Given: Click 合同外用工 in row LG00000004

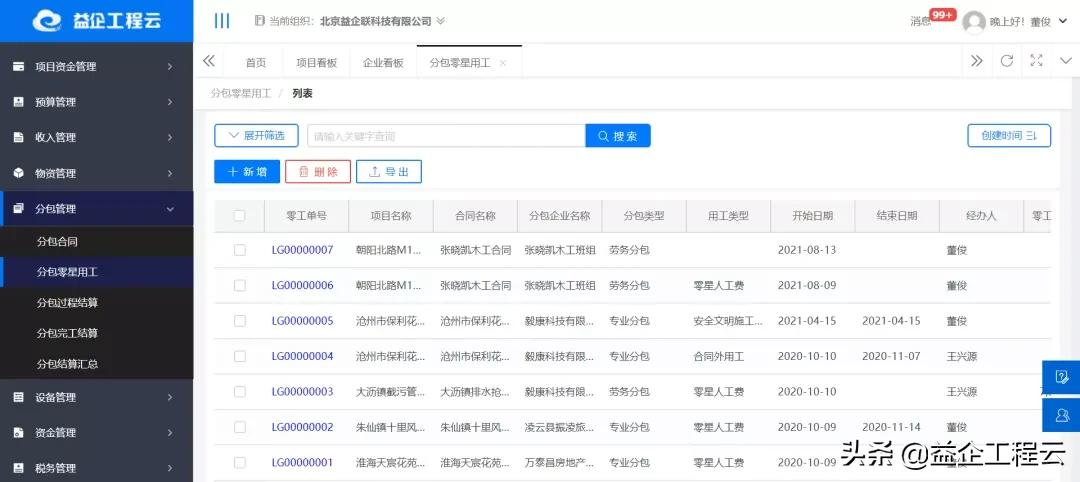Looking at the screenshot, I should 718,356.
